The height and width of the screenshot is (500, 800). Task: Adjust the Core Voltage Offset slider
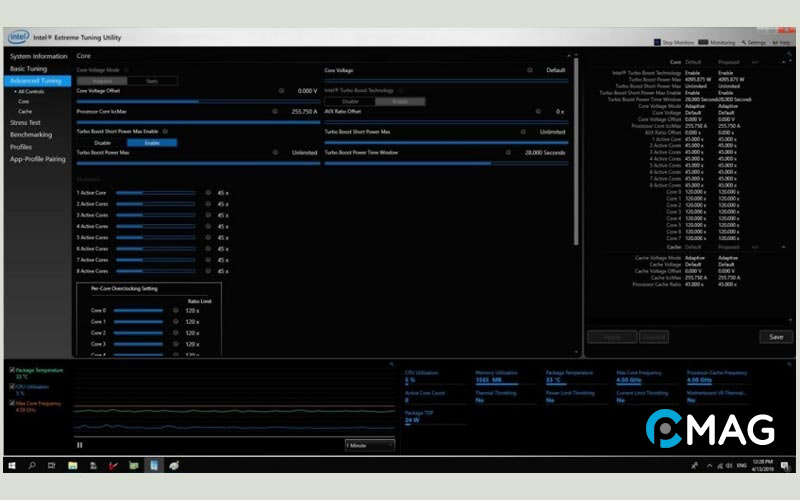coord(198,102)
